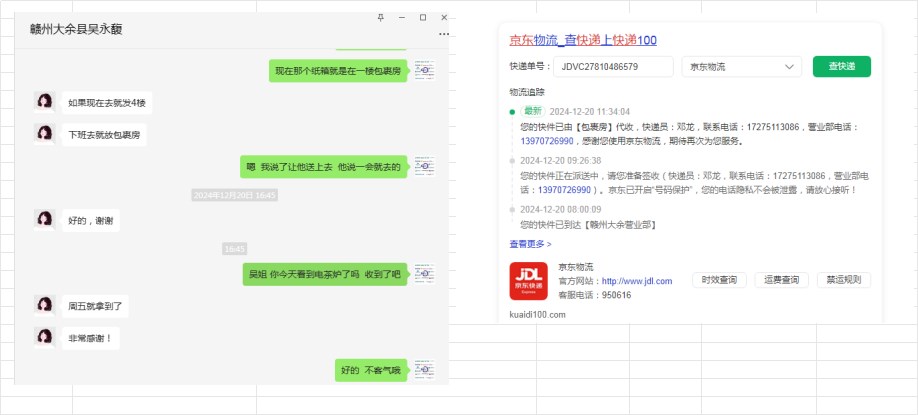Click the message "下班去就放包裹房"
The height and width of the screenshot is (415, 918).
pos(104,135)
